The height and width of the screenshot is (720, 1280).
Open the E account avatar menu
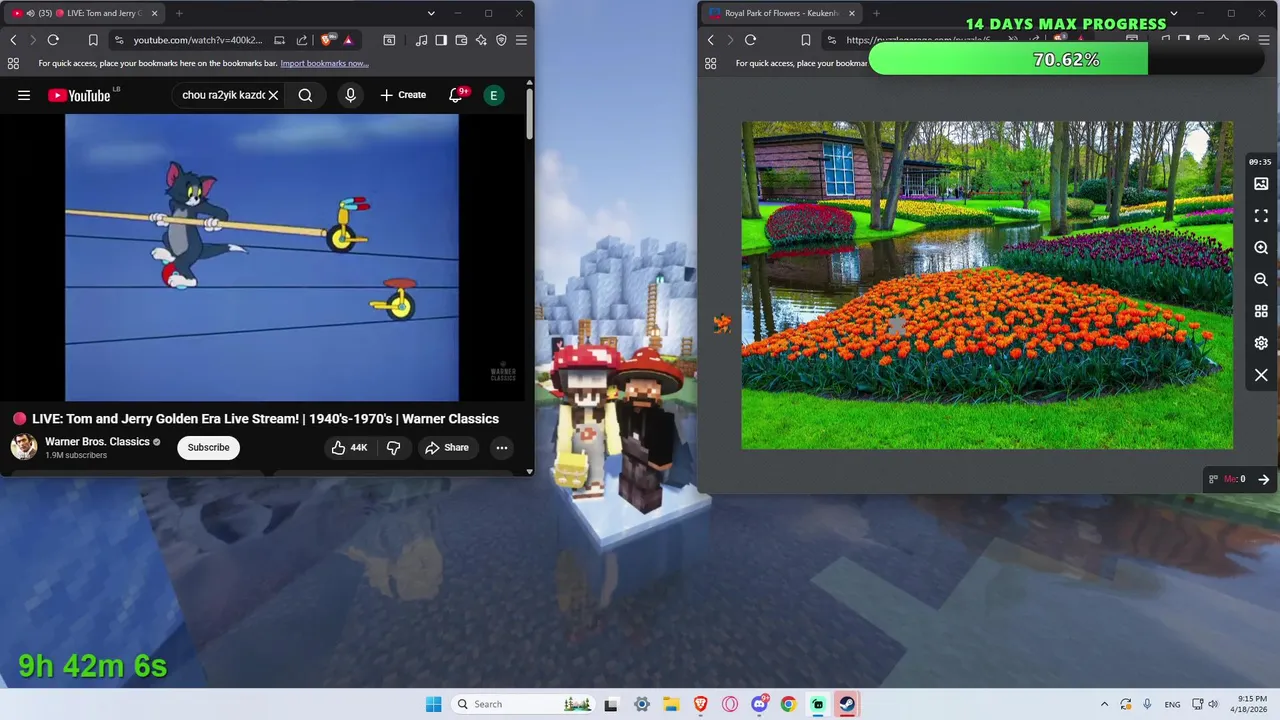click(493, 95)
